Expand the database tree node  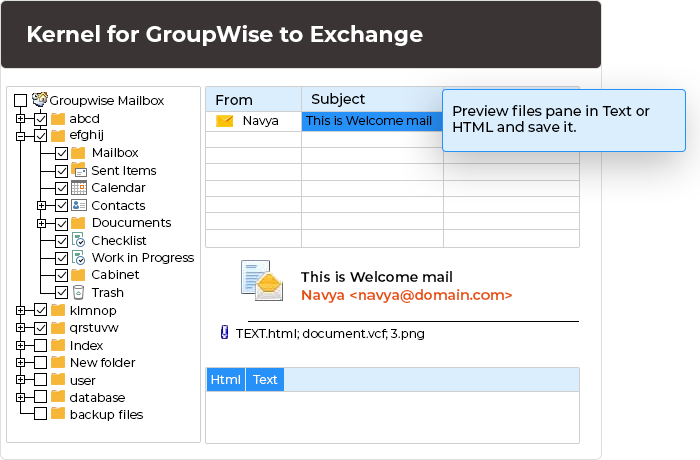(x=20, y=397)
